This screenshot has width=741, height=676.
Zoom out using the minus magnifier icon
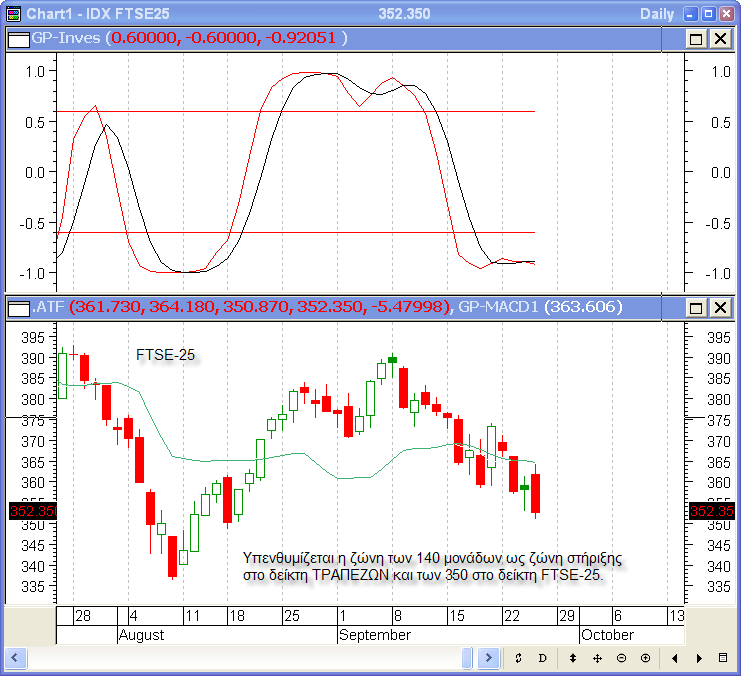621,658
